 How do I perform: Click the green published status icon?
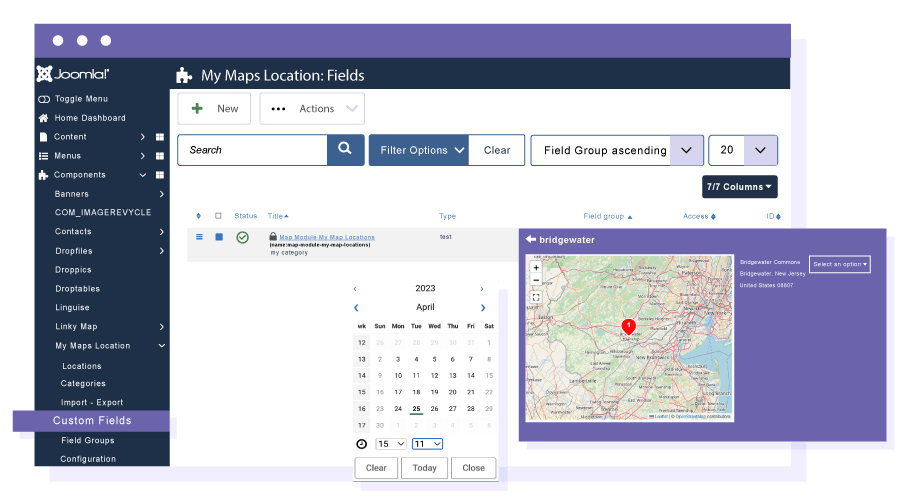coord(243,237)
